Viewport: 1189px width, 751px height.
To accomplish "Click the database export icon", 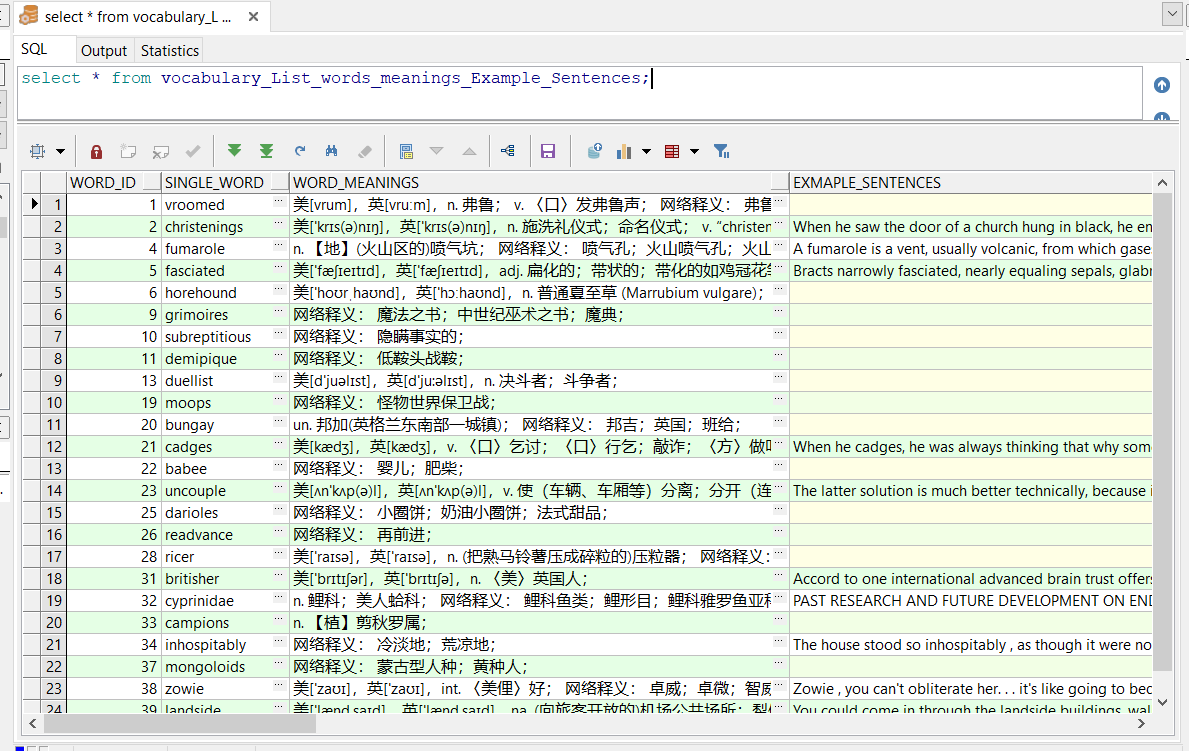I will 594,151.
